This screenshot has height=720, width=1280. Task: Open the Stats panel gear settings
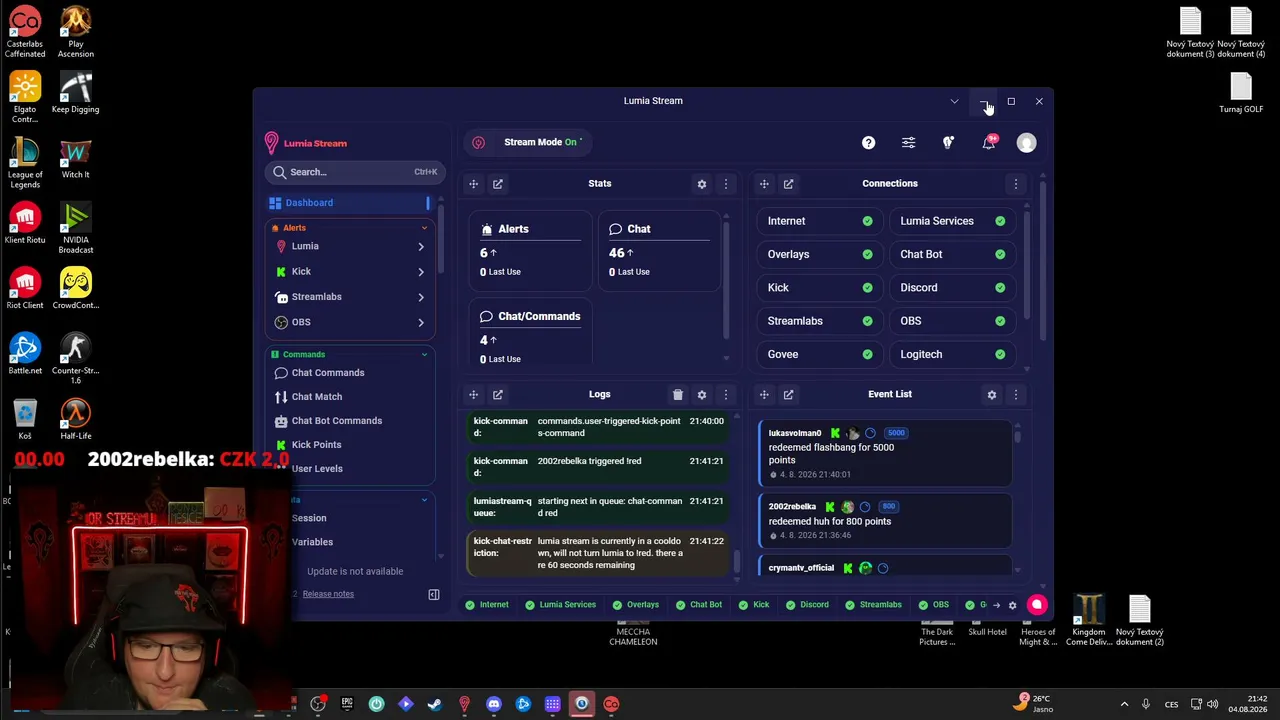click(701, 184)
